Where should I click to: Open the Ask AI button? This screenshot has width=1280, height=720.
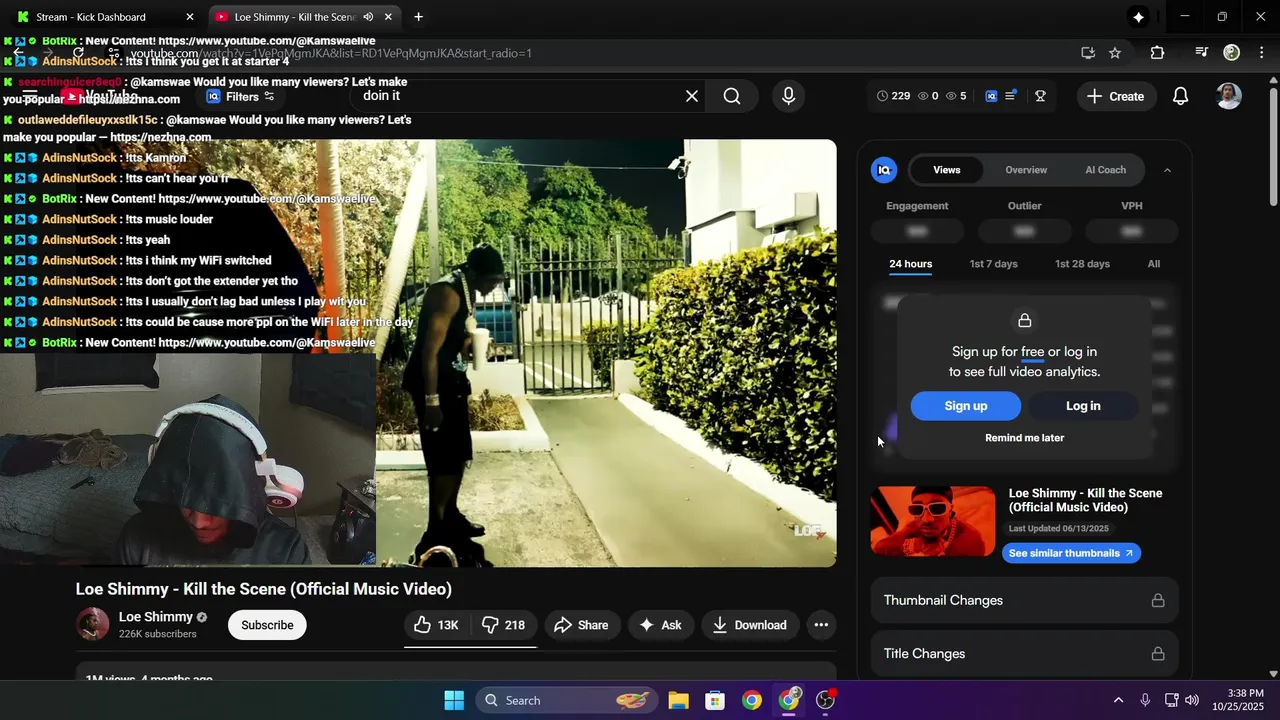click(x=661, y=625)
